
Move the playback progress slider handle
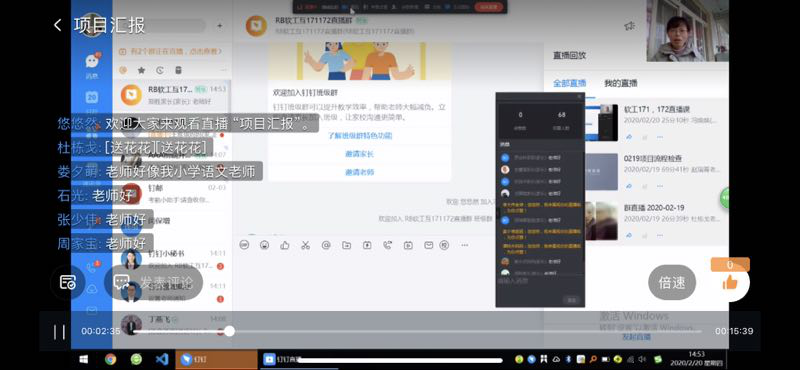(x=230, y=331)
